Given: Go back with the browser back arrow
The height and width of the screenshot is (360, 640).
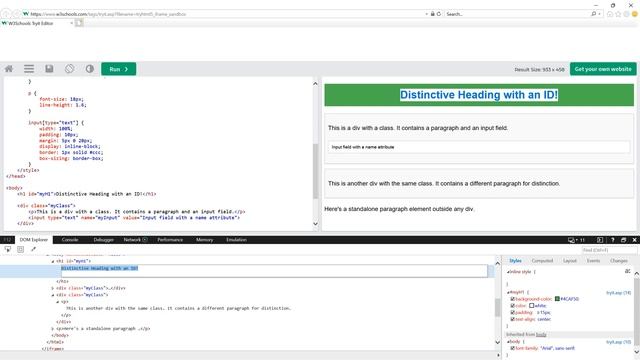Looking at the screenshot, I should [x=5, y=14].
